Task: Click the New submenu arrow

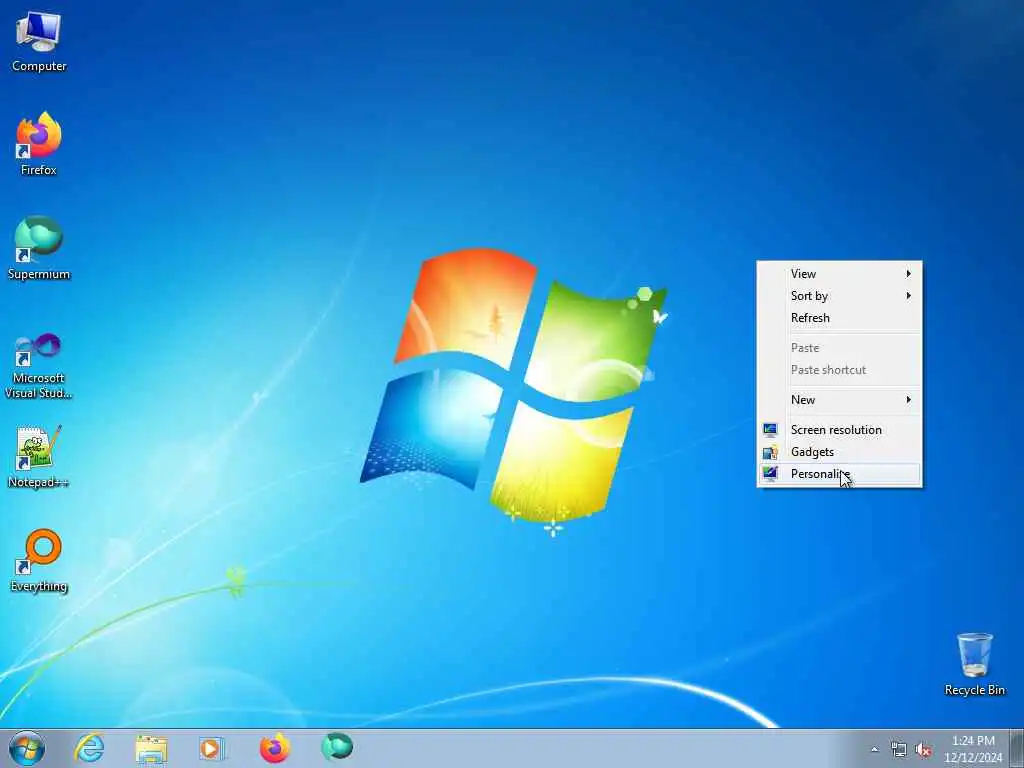Action: click(x=908, y=400)
